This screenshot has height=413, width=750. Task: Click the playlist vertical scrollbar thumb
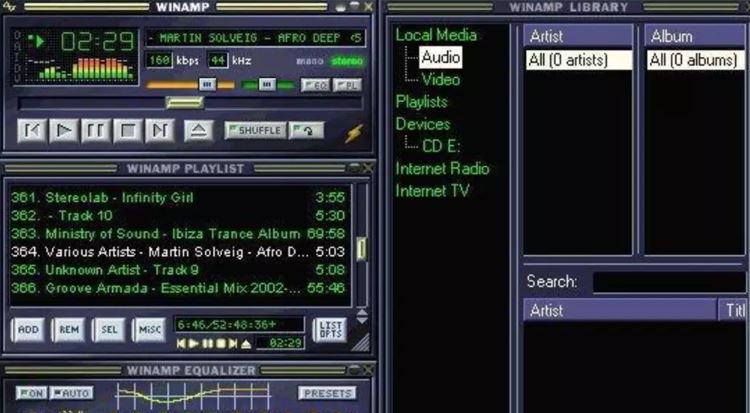click(362, 249)
